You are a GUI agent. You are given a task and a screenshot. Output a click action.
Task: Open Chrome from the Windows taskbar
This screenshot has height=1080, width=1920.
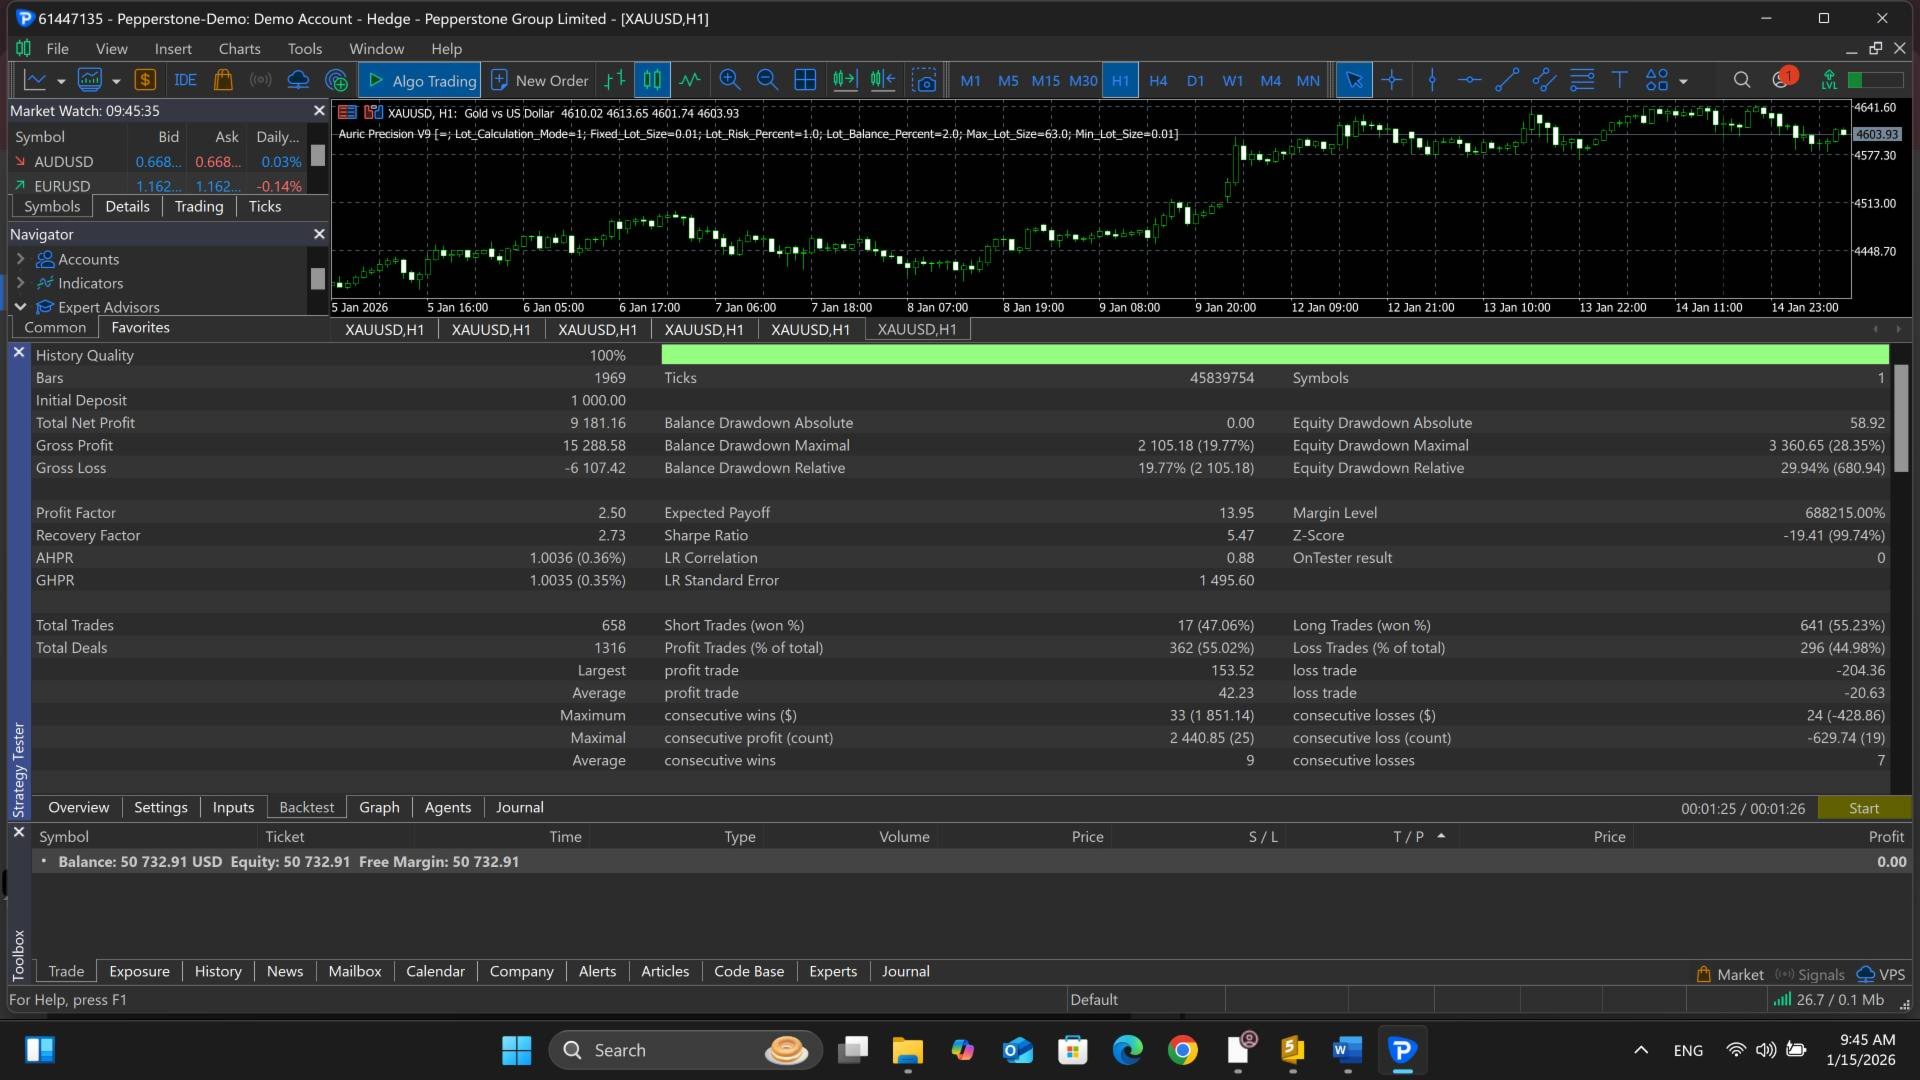tap(1182, 1050)
